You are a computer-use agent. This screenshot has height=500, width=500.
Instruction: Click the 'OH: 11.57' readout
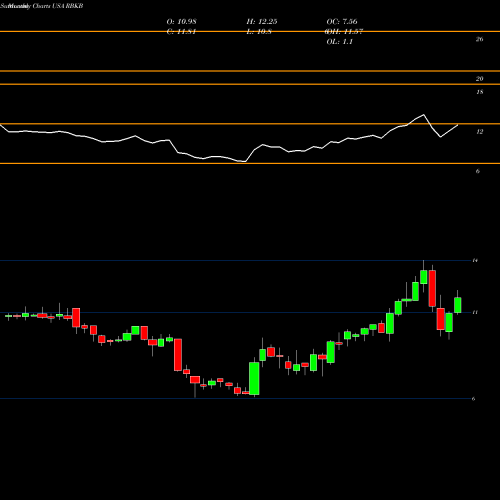pyautogui.click(x=344, y=32)
